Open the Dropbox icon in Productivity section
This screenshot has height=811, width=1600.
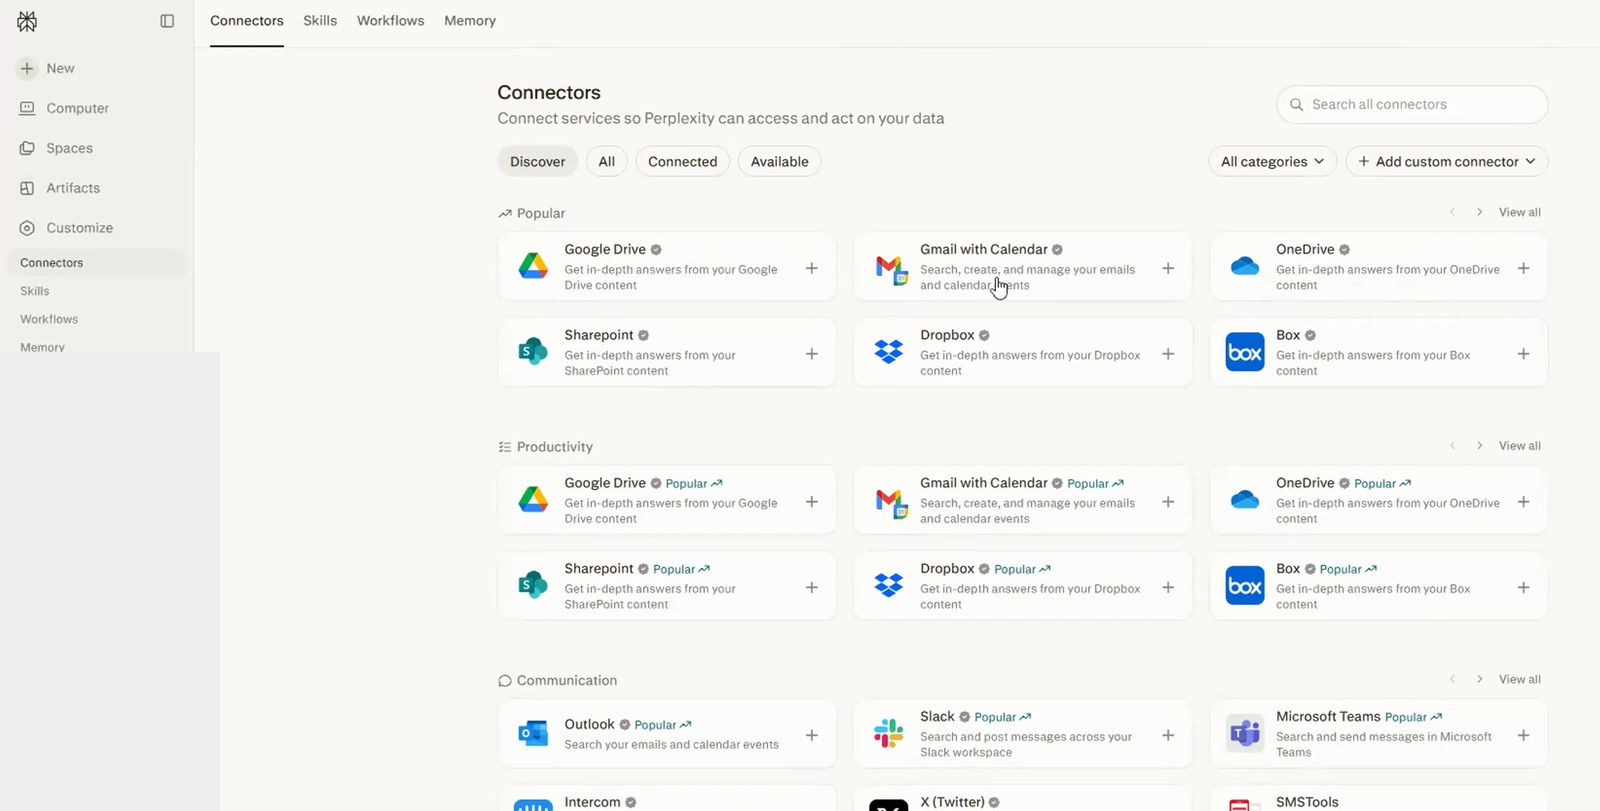889,585
